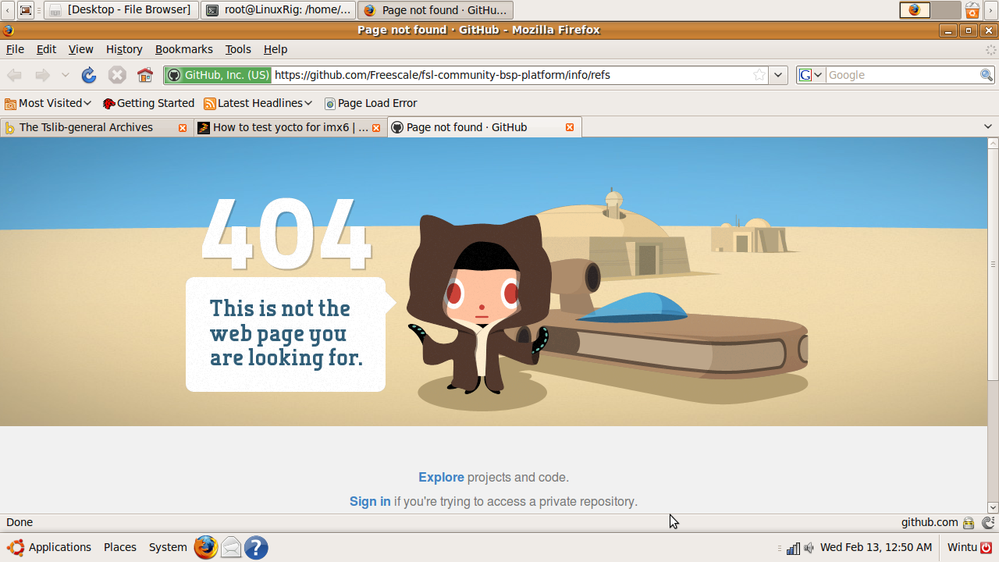Close The Tslib-general Archives tab
The image size is (999, 562).
coord(183,128)
